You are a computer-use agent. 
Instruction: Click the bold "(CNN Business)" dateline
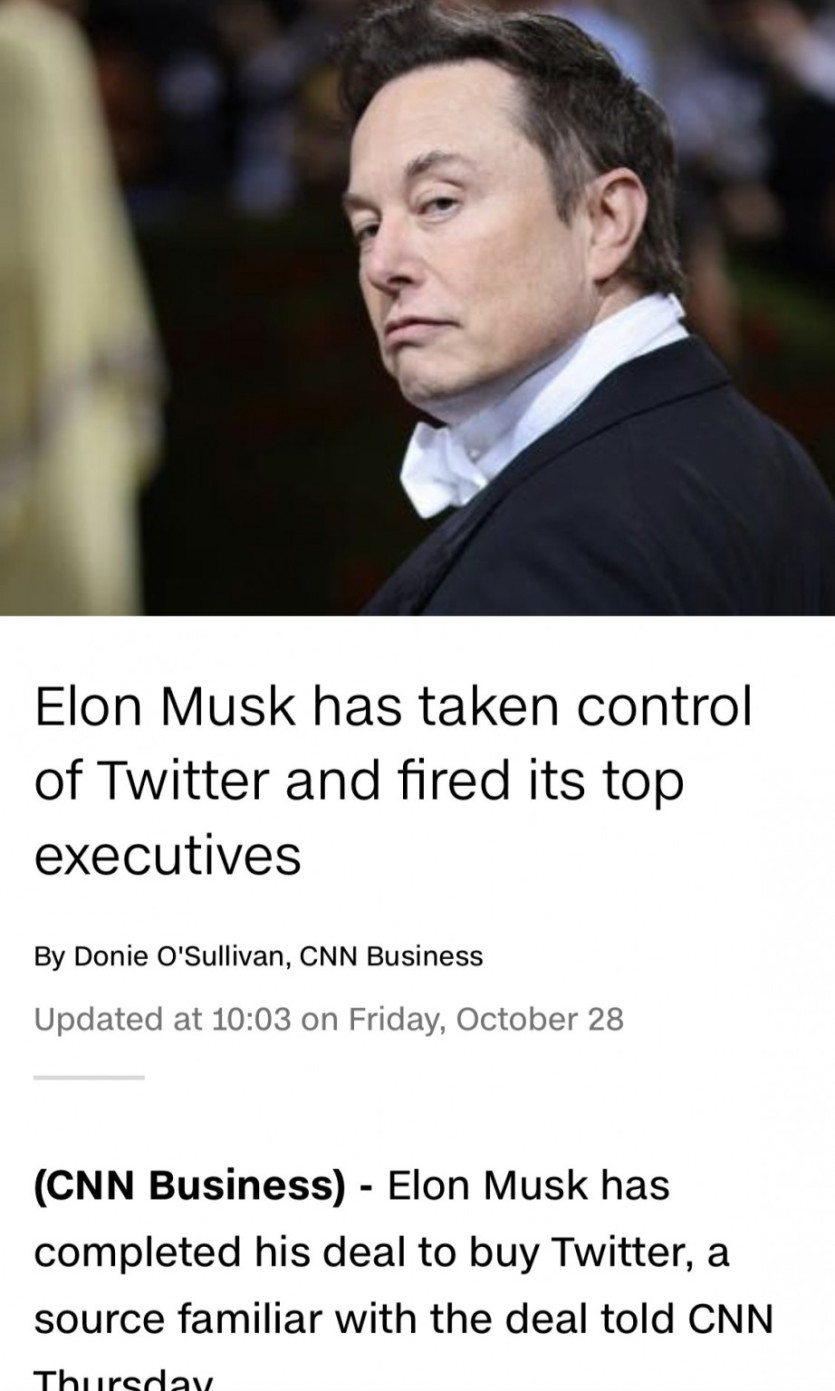click(x=188, y=1188)
